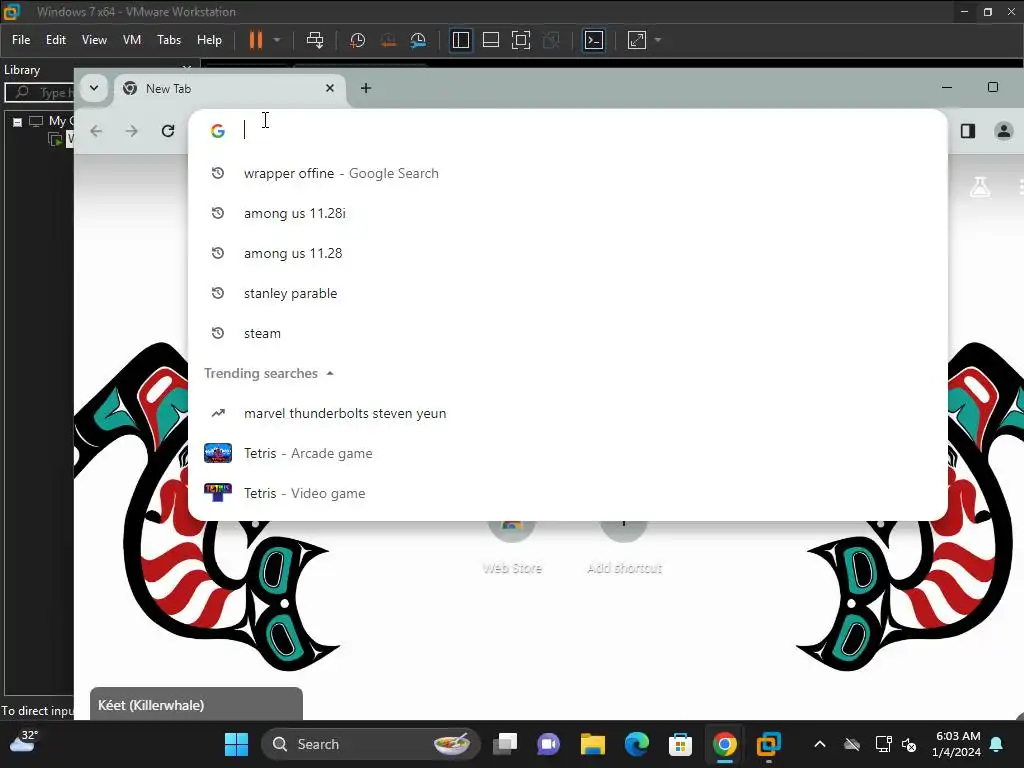Image resolution: width=1024 pixels, height=768 pixels.
Task: Click the muted volume tray icon
Action: click(x=908, y=744)
